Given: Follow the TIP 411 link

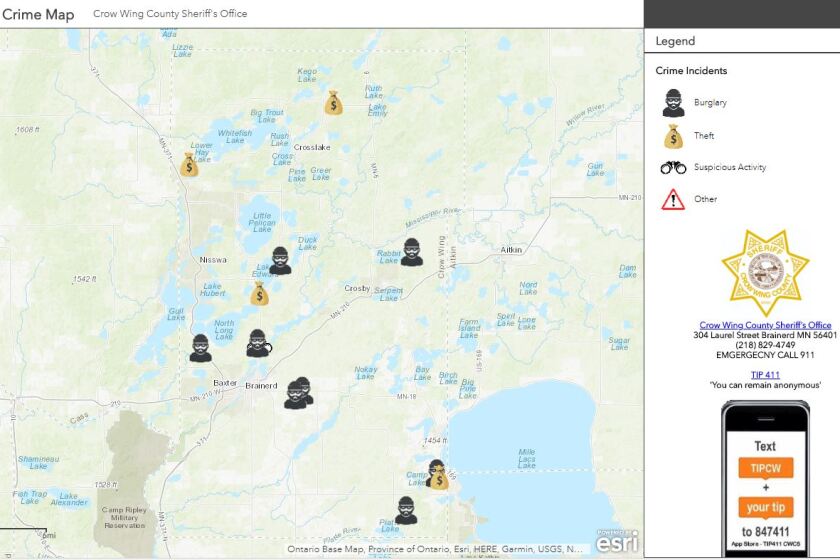Looking at the screenshot, I should [765, 374].
